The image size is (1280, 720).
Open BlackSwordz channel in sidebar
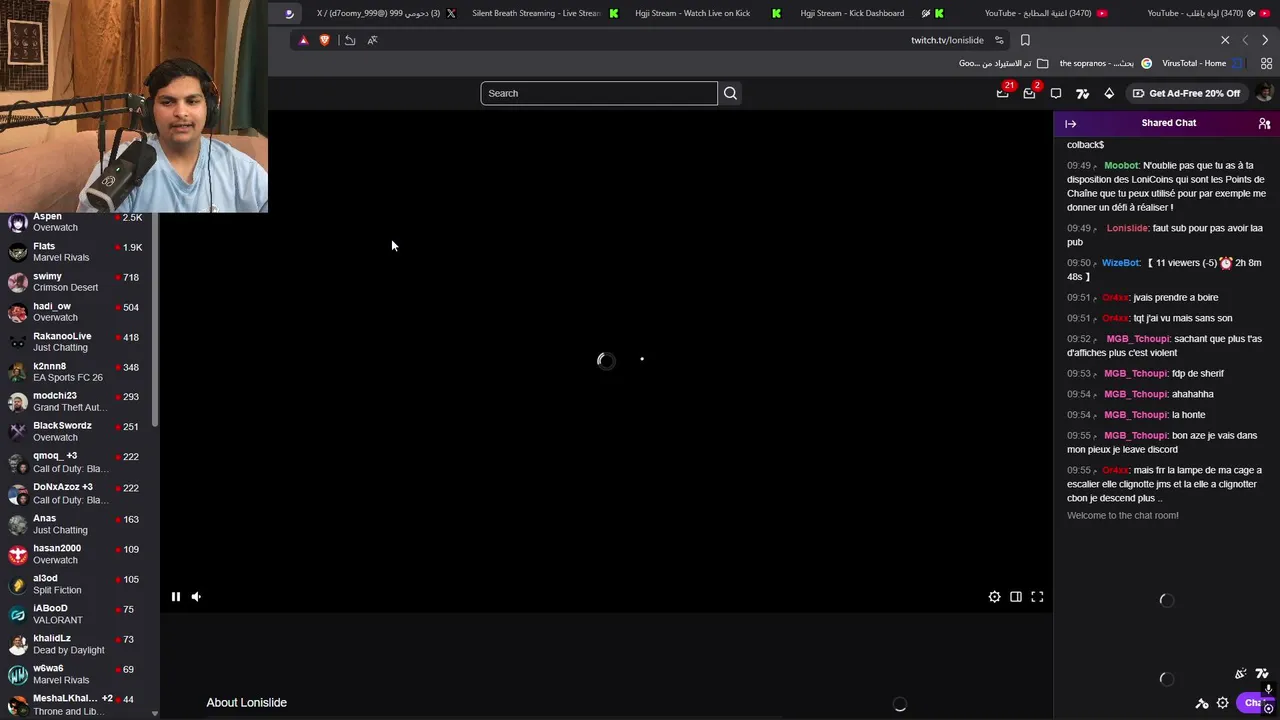[78, 431]
